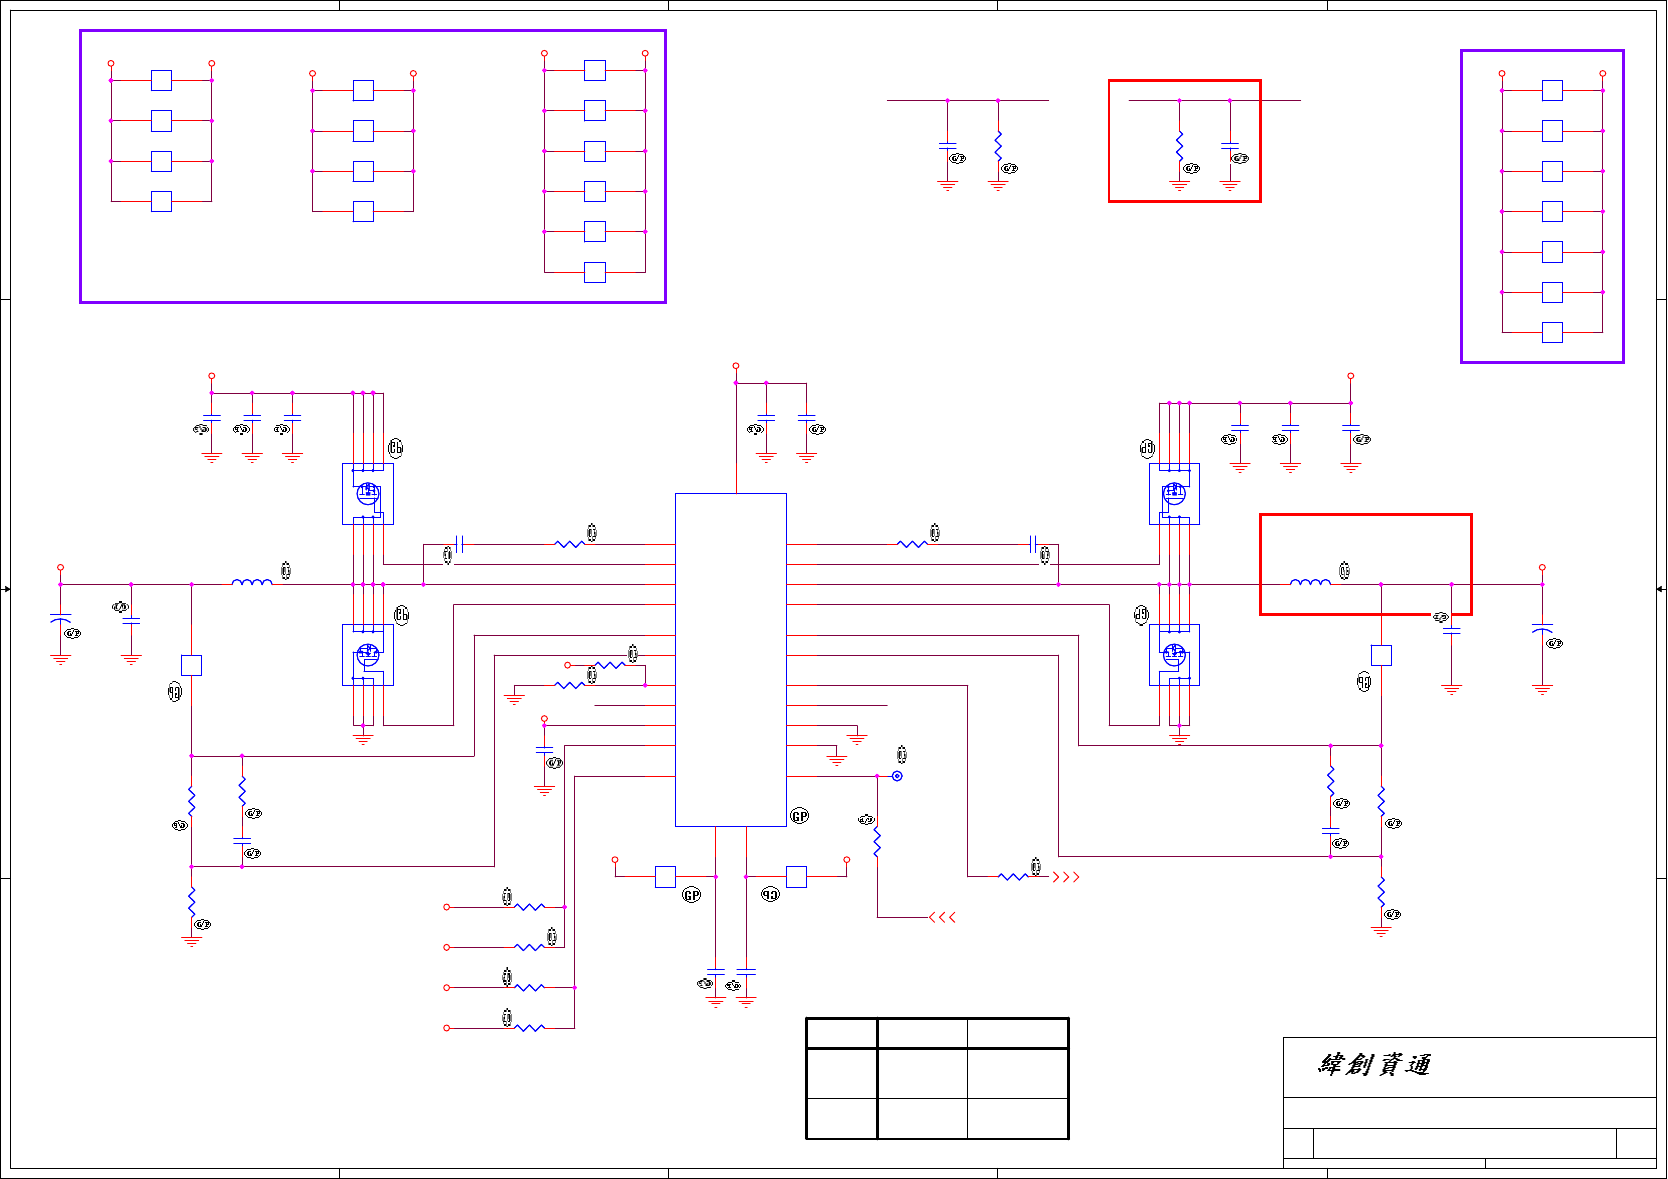
Task: Select the polarized capacitor at far right edge
Action: click(x=1542, y=629)
